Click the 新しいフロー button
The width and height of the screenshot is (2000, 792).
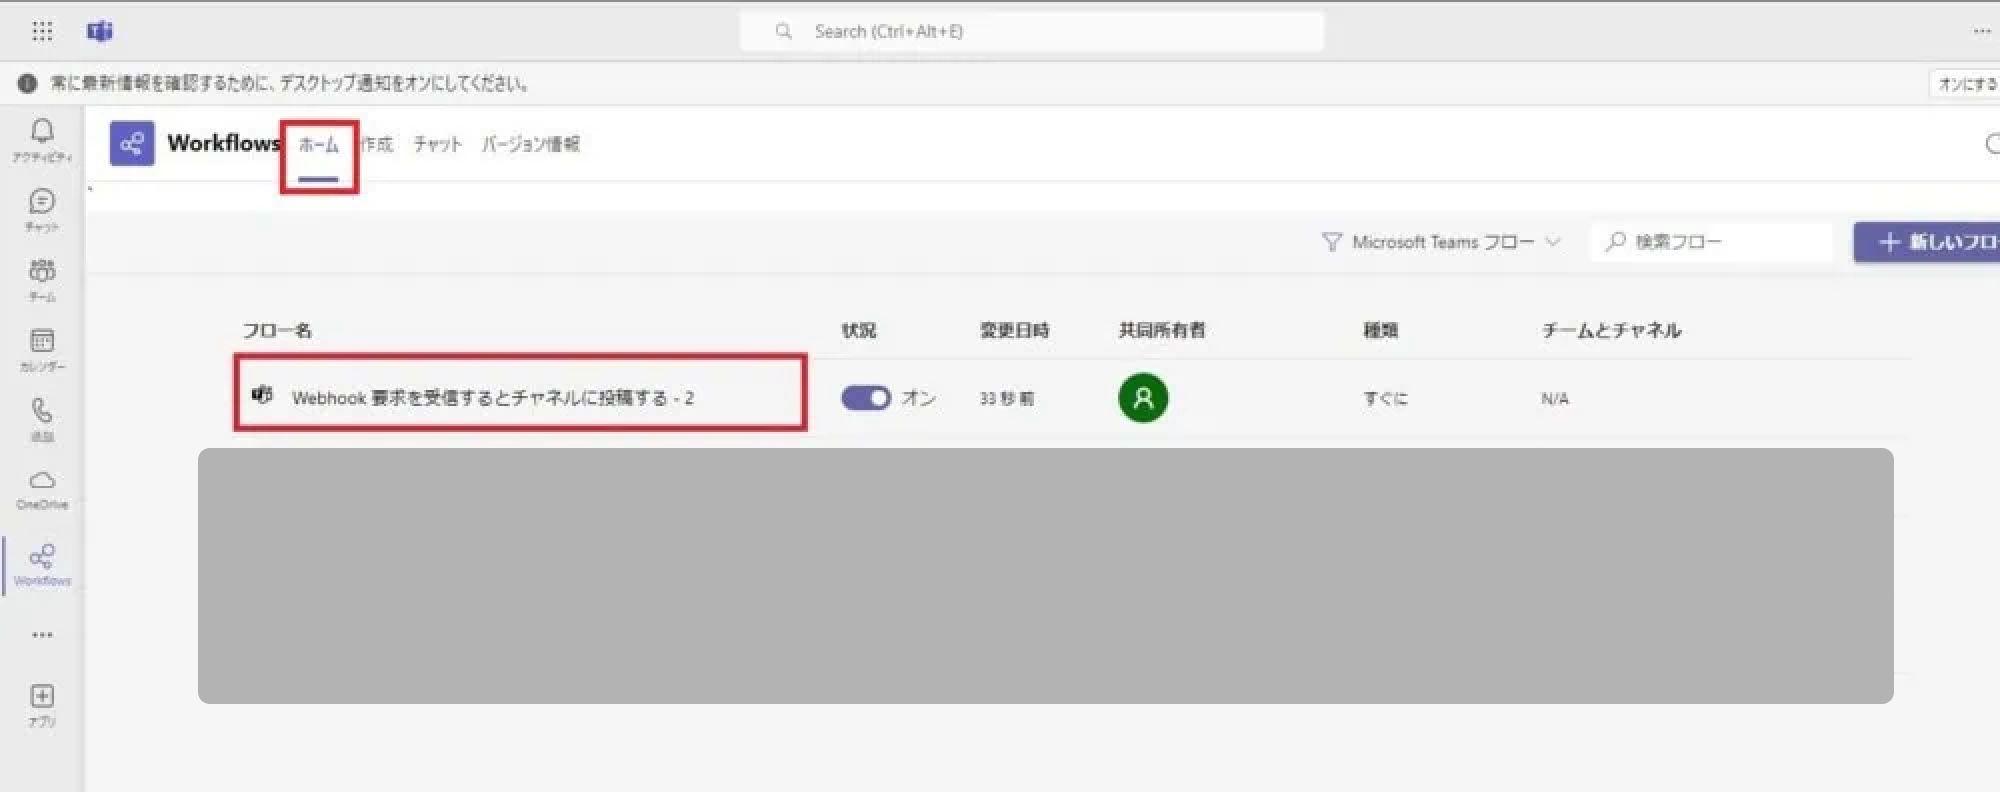pyautogui.click(x=1930, y=242)
